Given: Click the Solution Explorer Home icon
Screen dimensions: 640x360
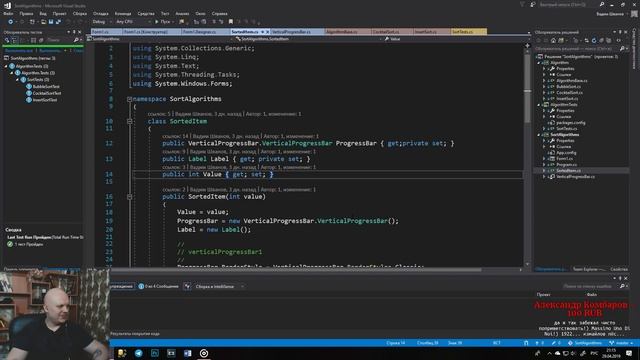Looking at the screenshot, I should (x=553, y=40).
